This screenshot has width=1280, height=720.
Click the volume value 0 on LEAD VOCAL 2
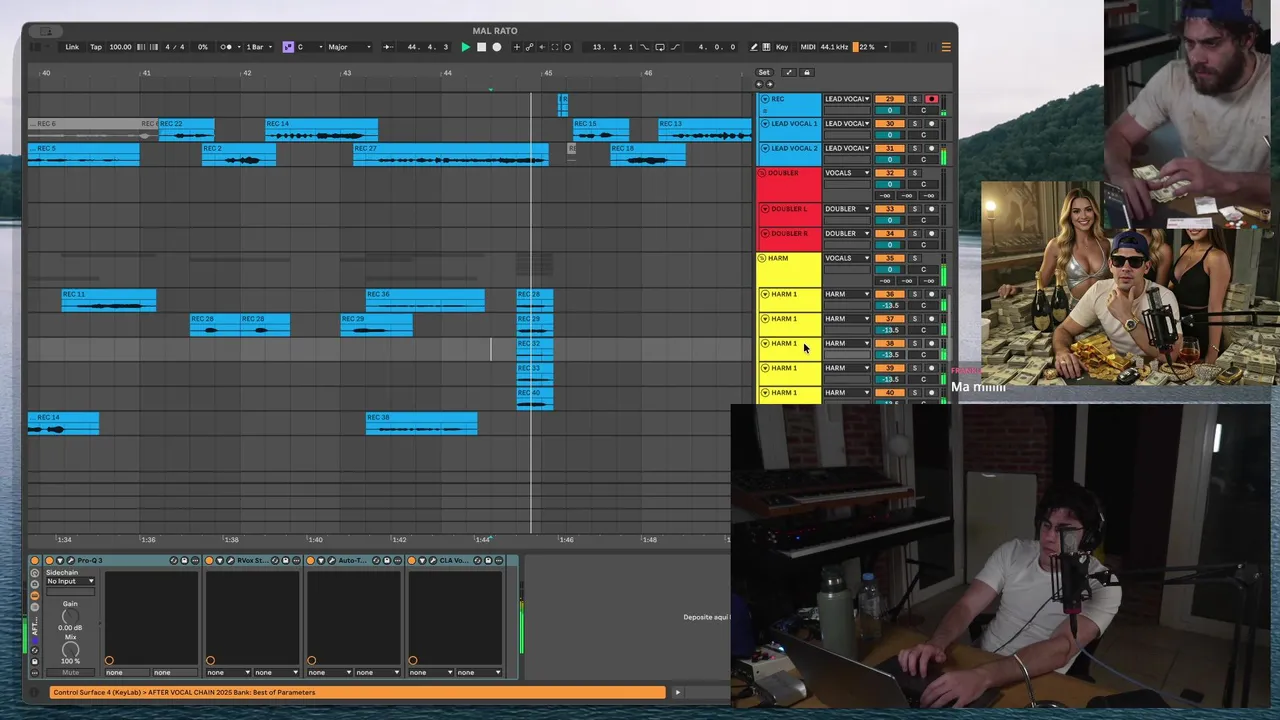pos(889,160)
